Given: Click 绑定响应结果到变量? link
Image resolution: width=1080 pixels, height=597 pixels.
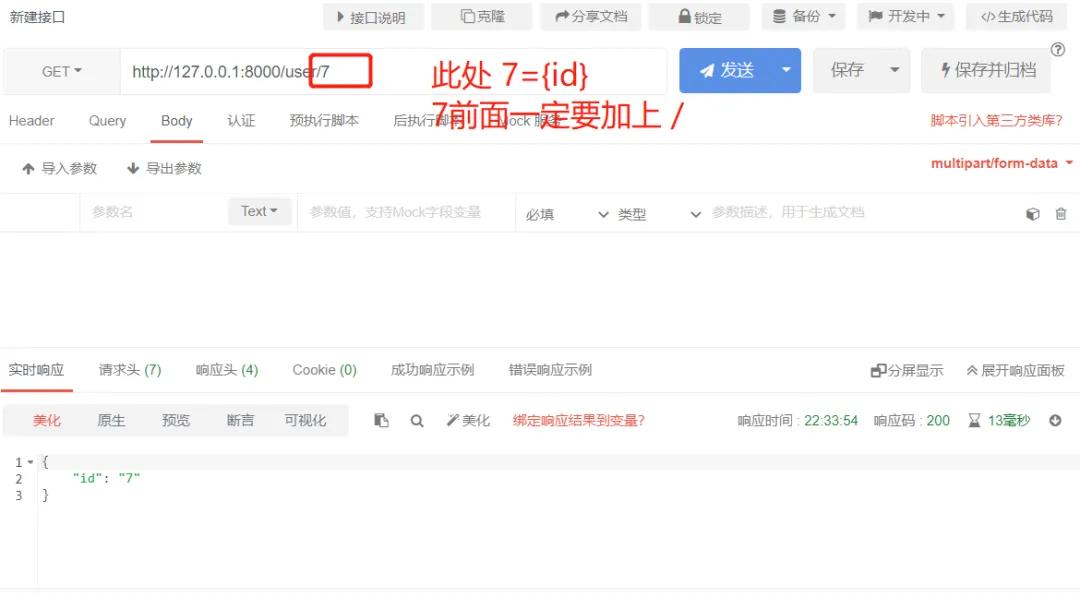Looking at the screenshot, I should 579,420.
